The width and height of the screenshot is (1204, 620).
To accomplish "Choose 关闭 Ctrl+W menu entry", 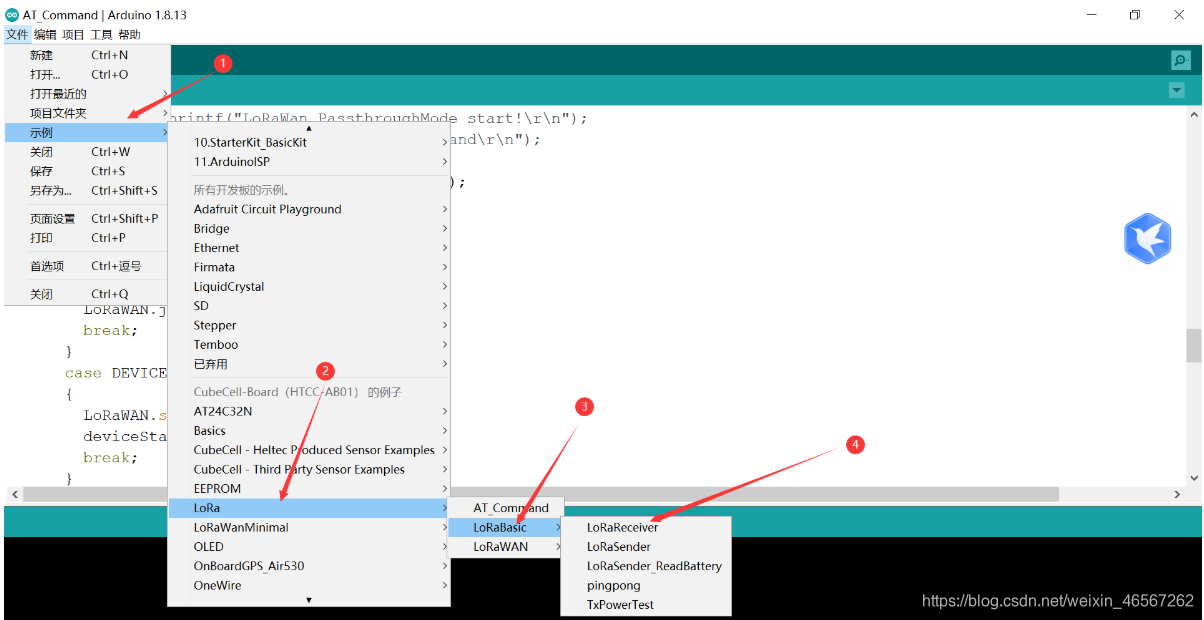I will pyautogui.click(x=87, y=152).
